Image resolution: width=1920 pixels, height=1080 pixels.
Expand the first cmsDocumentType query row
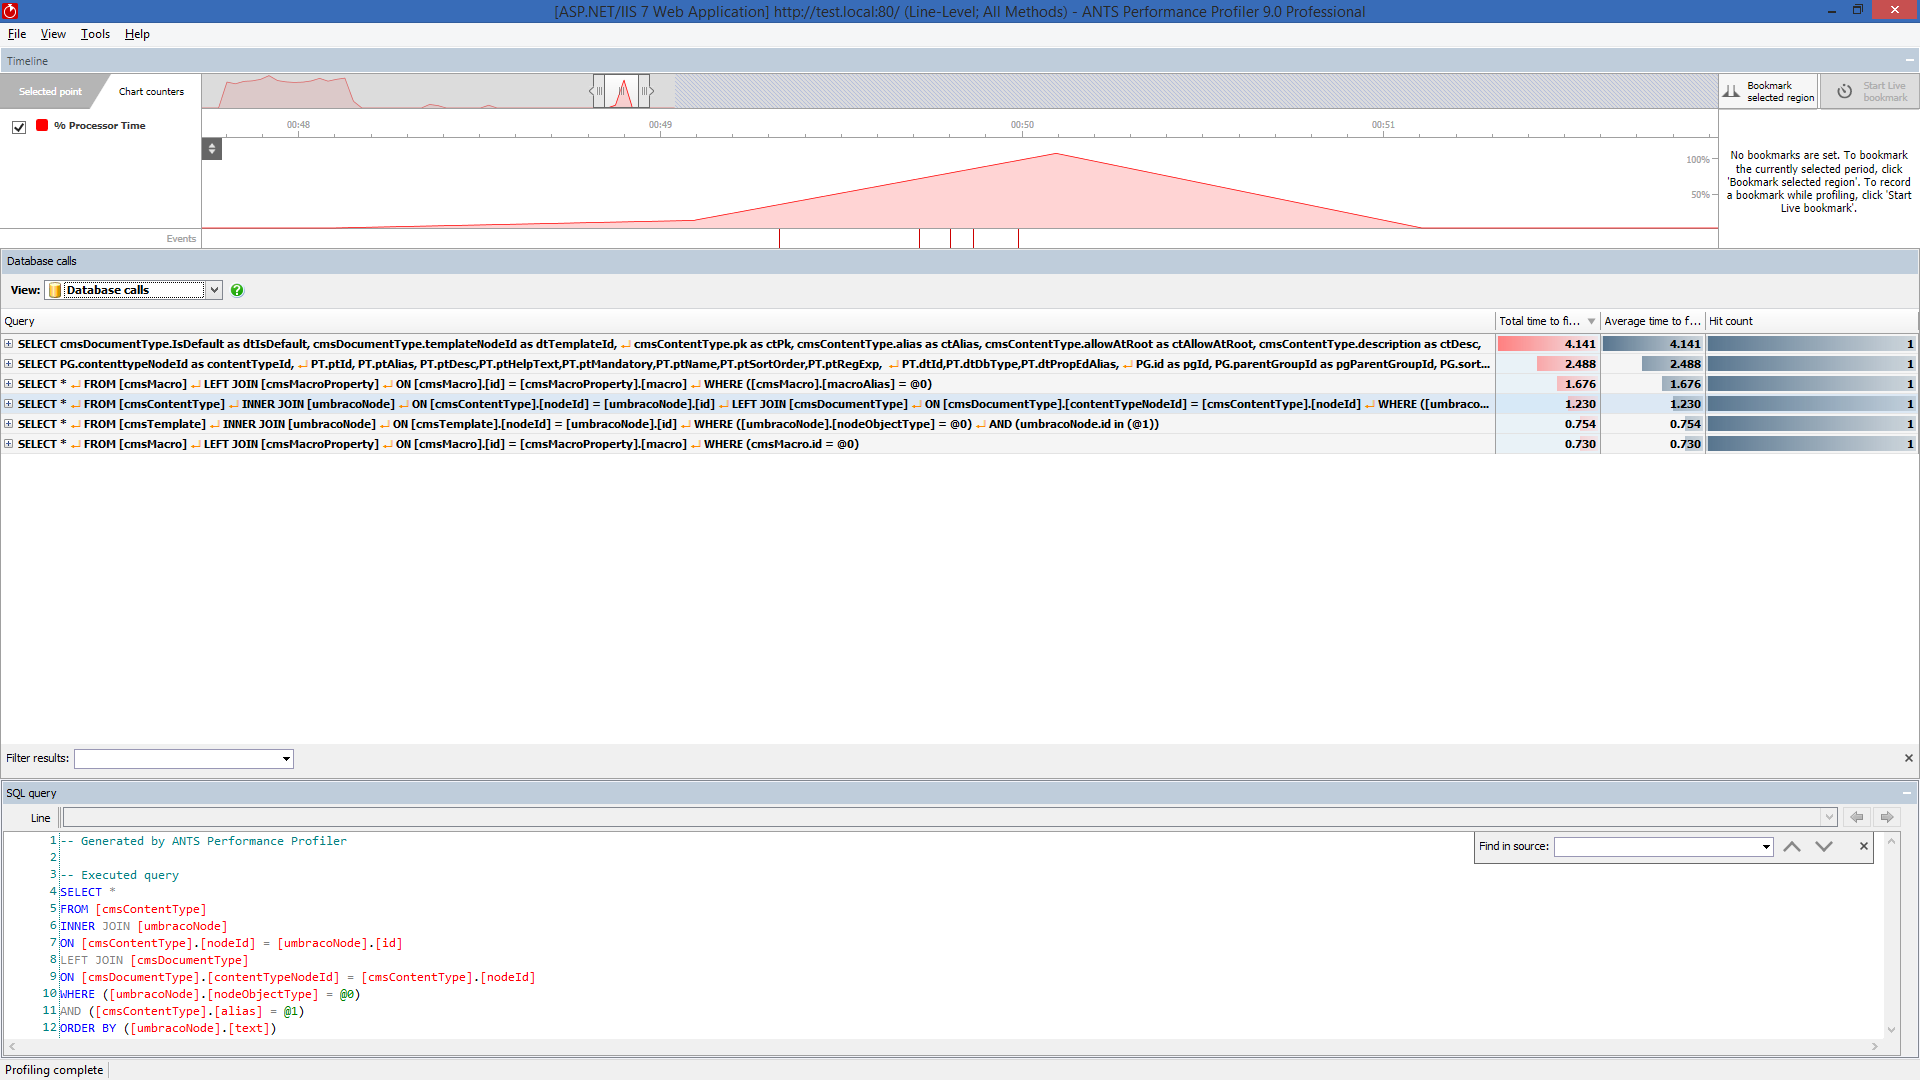pyautogui.click(x=9, y=344)
